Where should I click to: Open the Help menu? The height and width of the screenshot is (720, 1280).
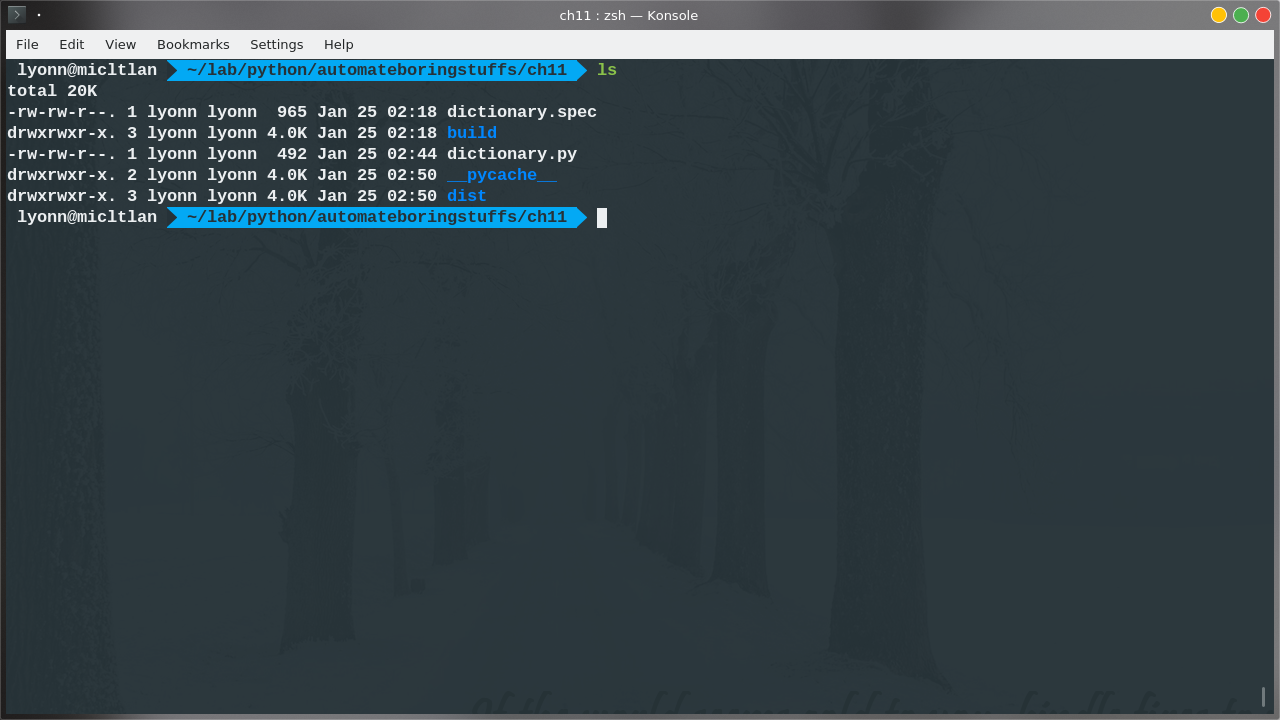click(338, 44)
